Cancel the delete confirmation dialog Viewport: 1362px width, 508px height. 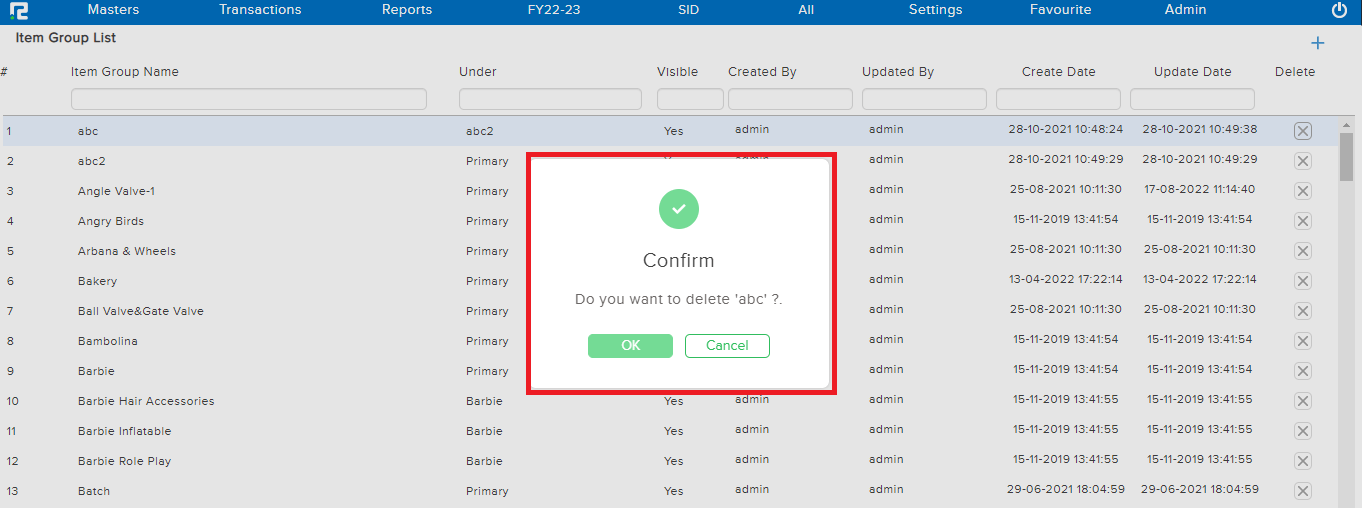(727, 346)
